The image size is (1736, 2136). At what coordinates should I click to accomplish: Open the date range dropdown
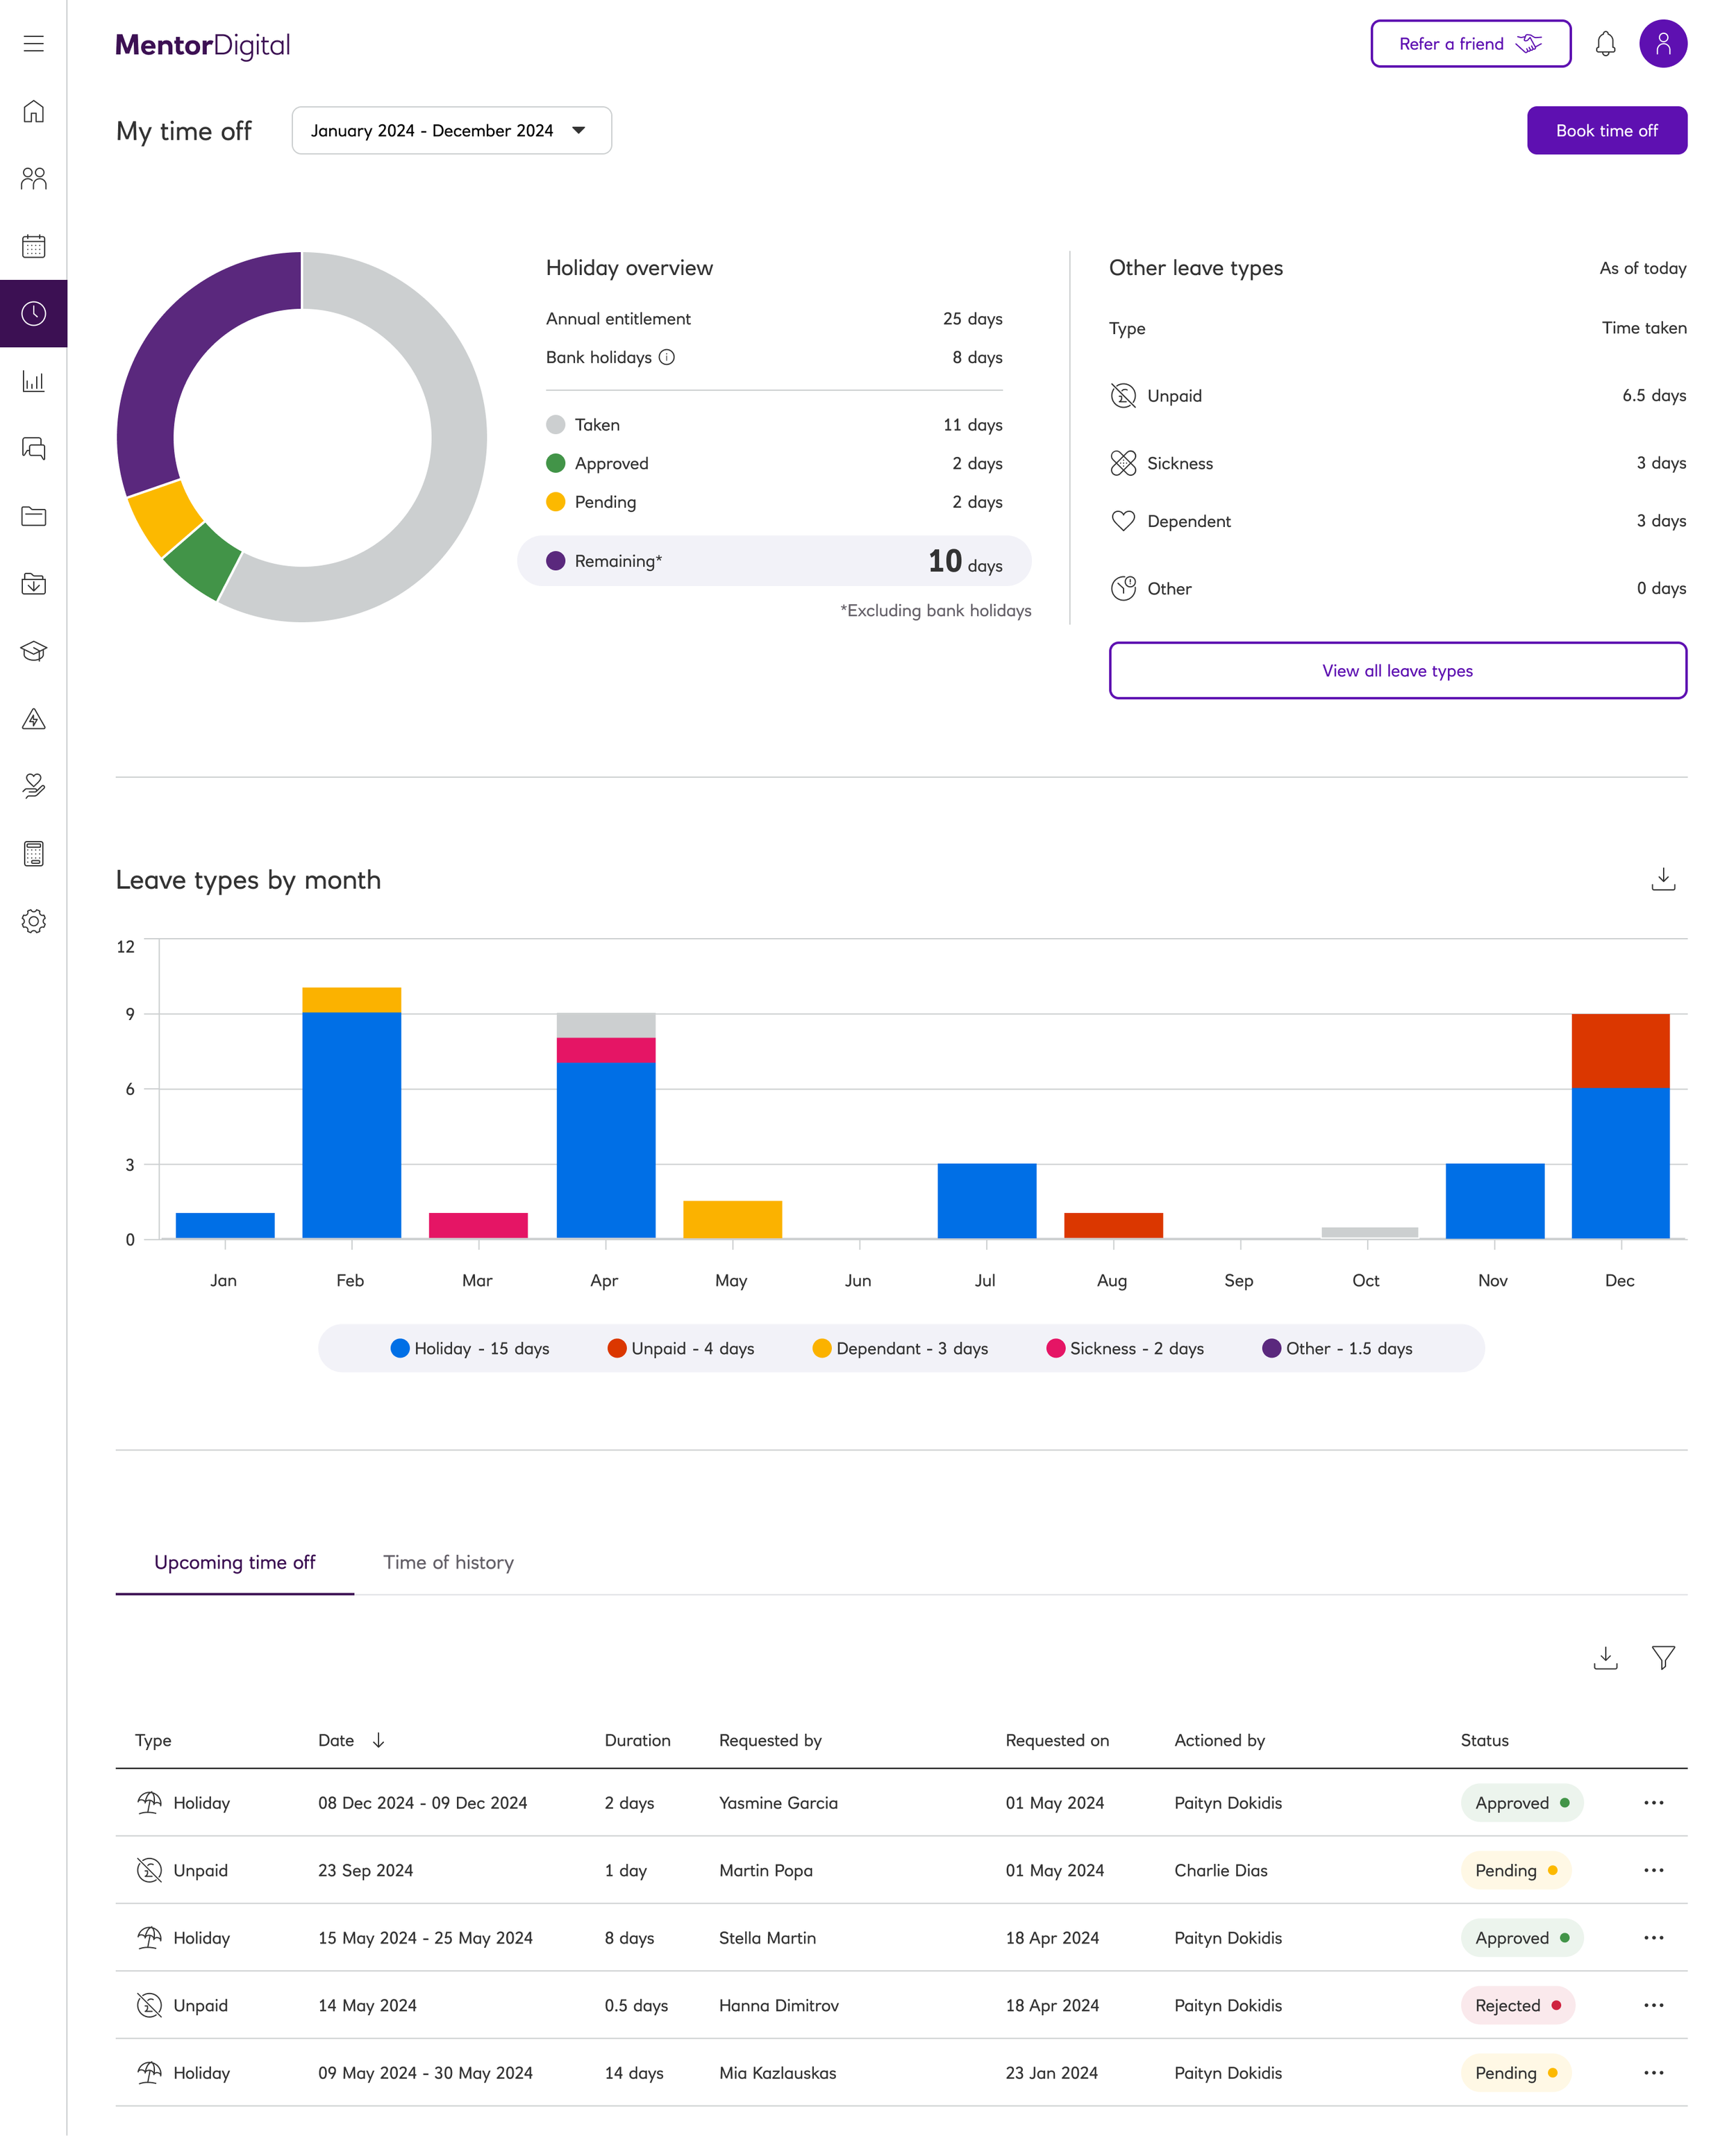(452, 131)
